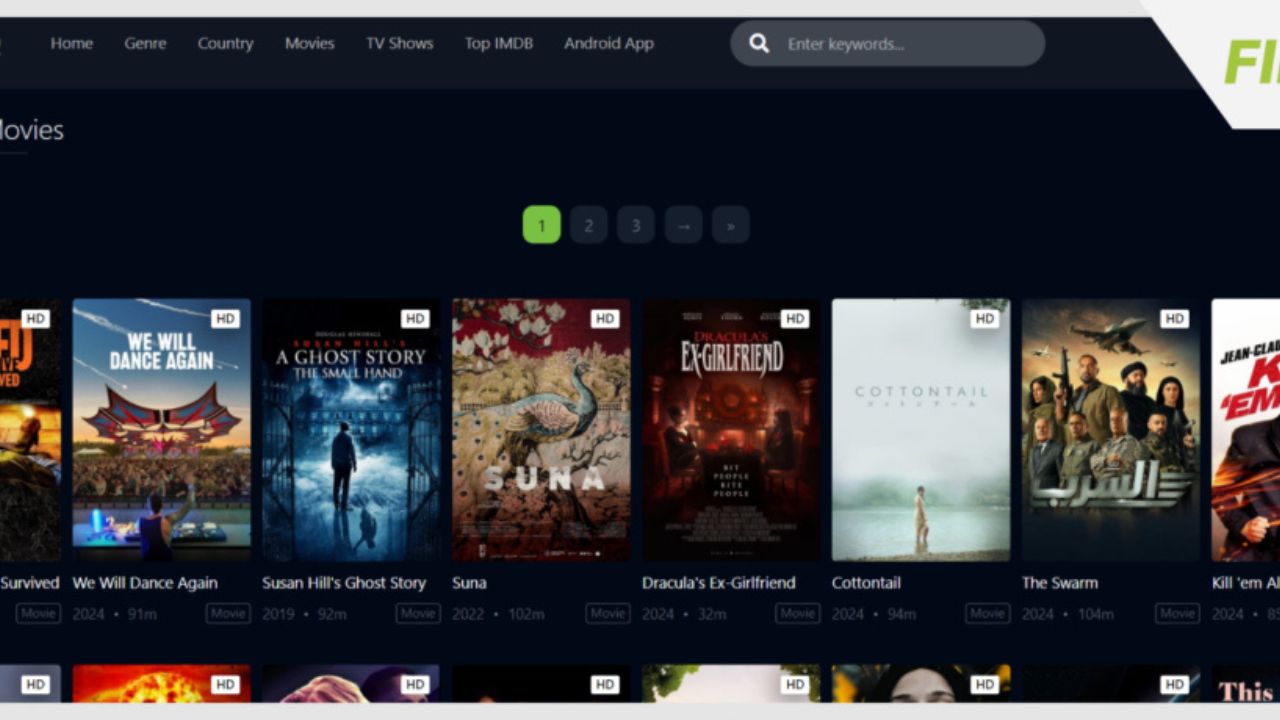Open The Swarm movie poster

tap(1111, 430)
